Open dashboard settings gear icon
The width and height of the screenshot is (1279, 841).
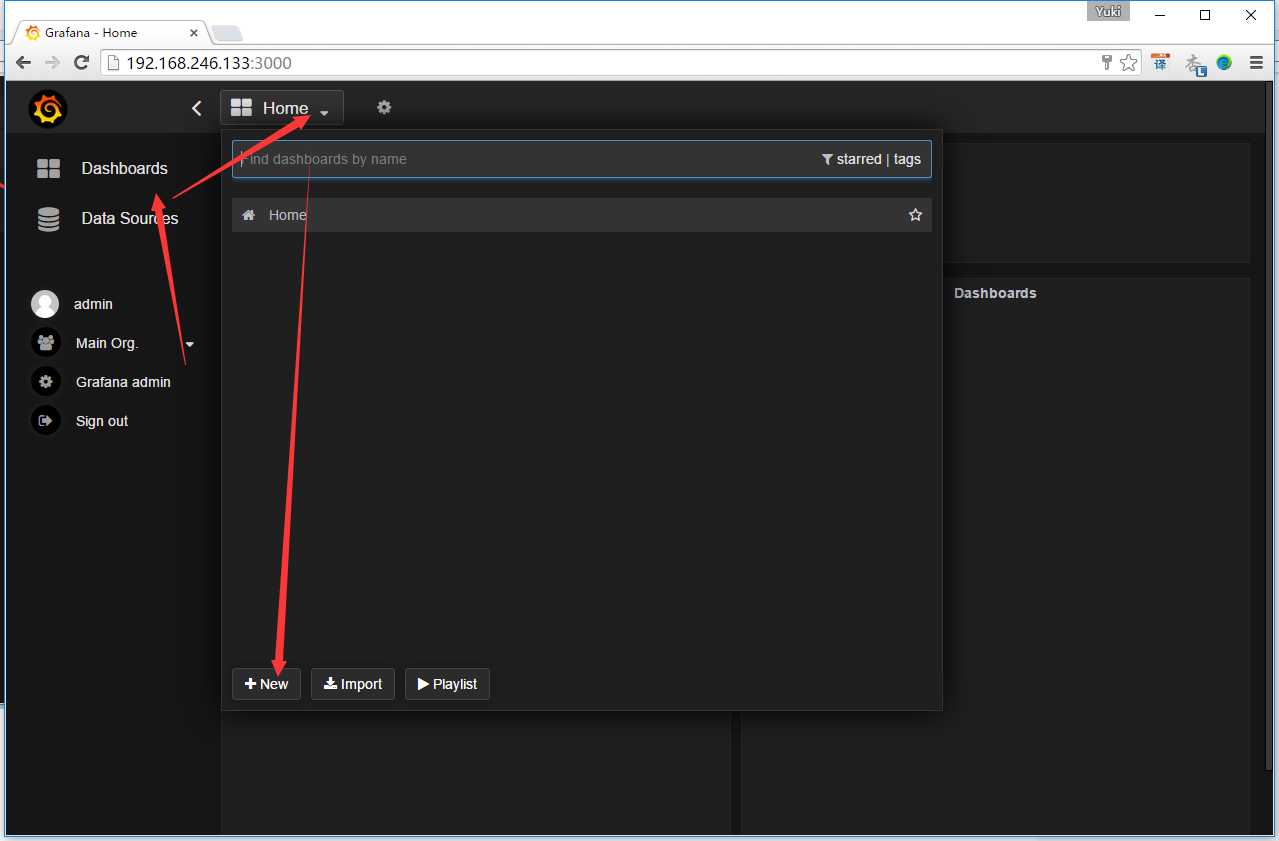tap(384, 107)
